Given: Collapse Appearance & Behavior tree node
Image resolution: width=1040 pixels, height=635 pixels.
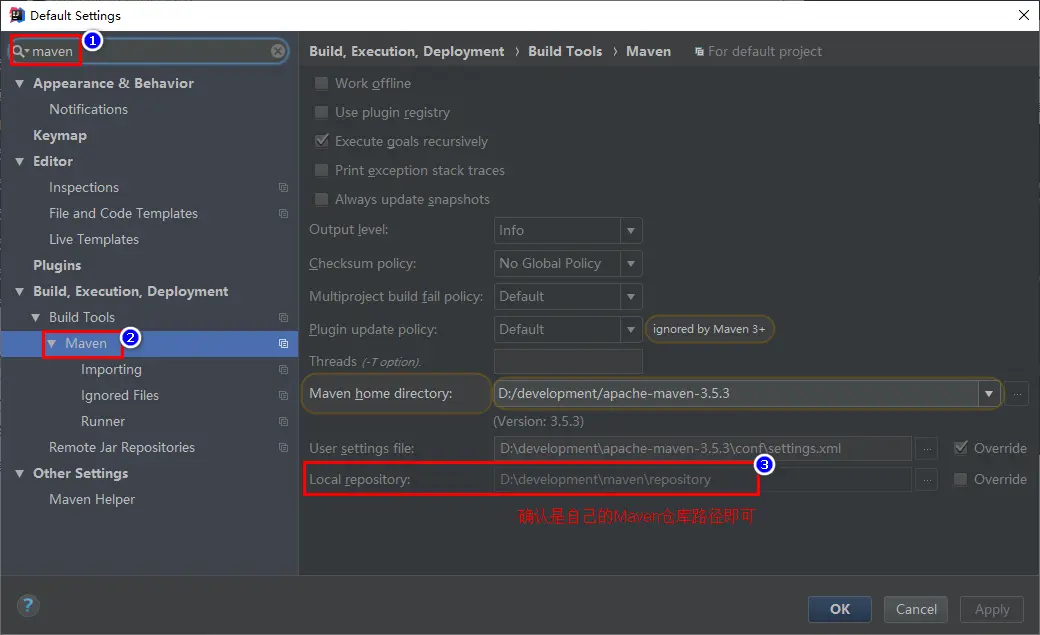Looking at the screenshot, I should click(19, 84).
